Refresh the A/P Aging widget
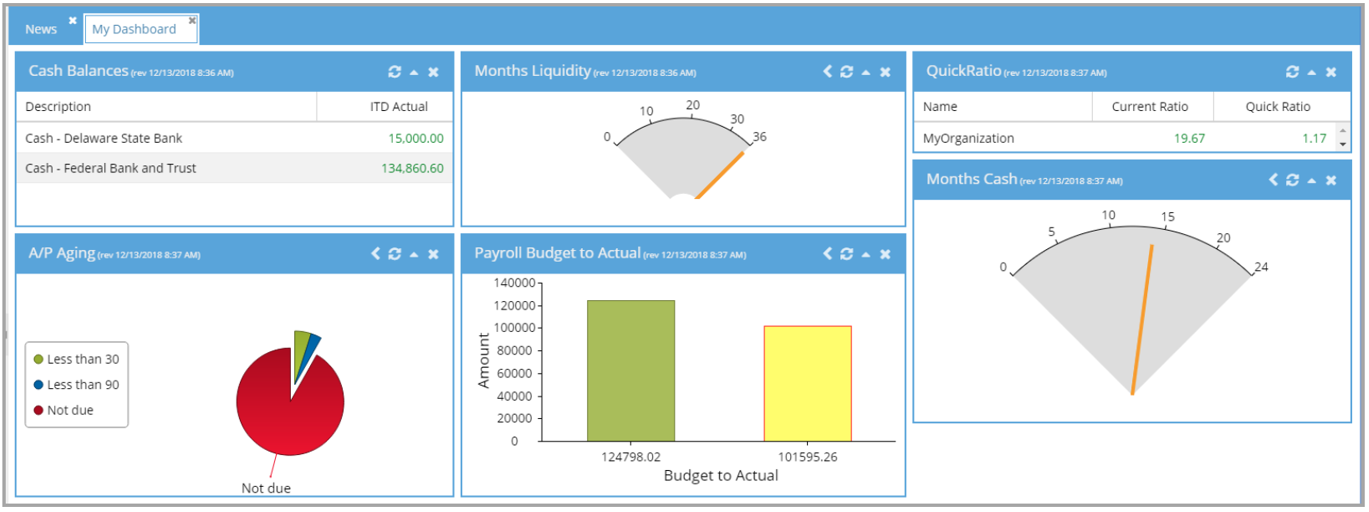Screen dimensions: 1369x512 point(395,254)
